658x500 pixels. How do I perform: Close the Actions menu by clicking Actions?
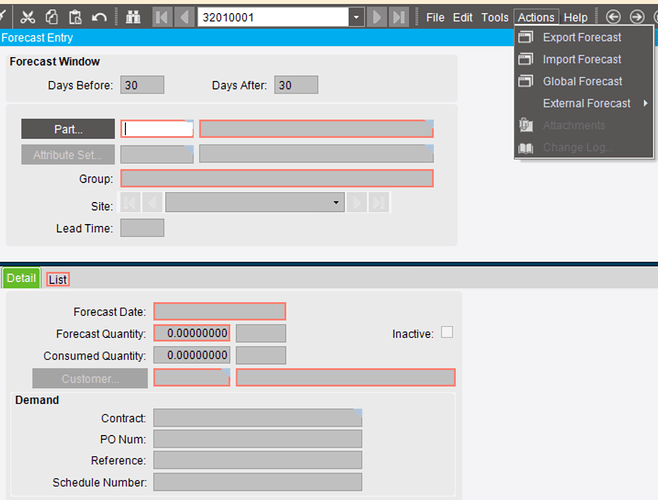(x=536, y=18)
